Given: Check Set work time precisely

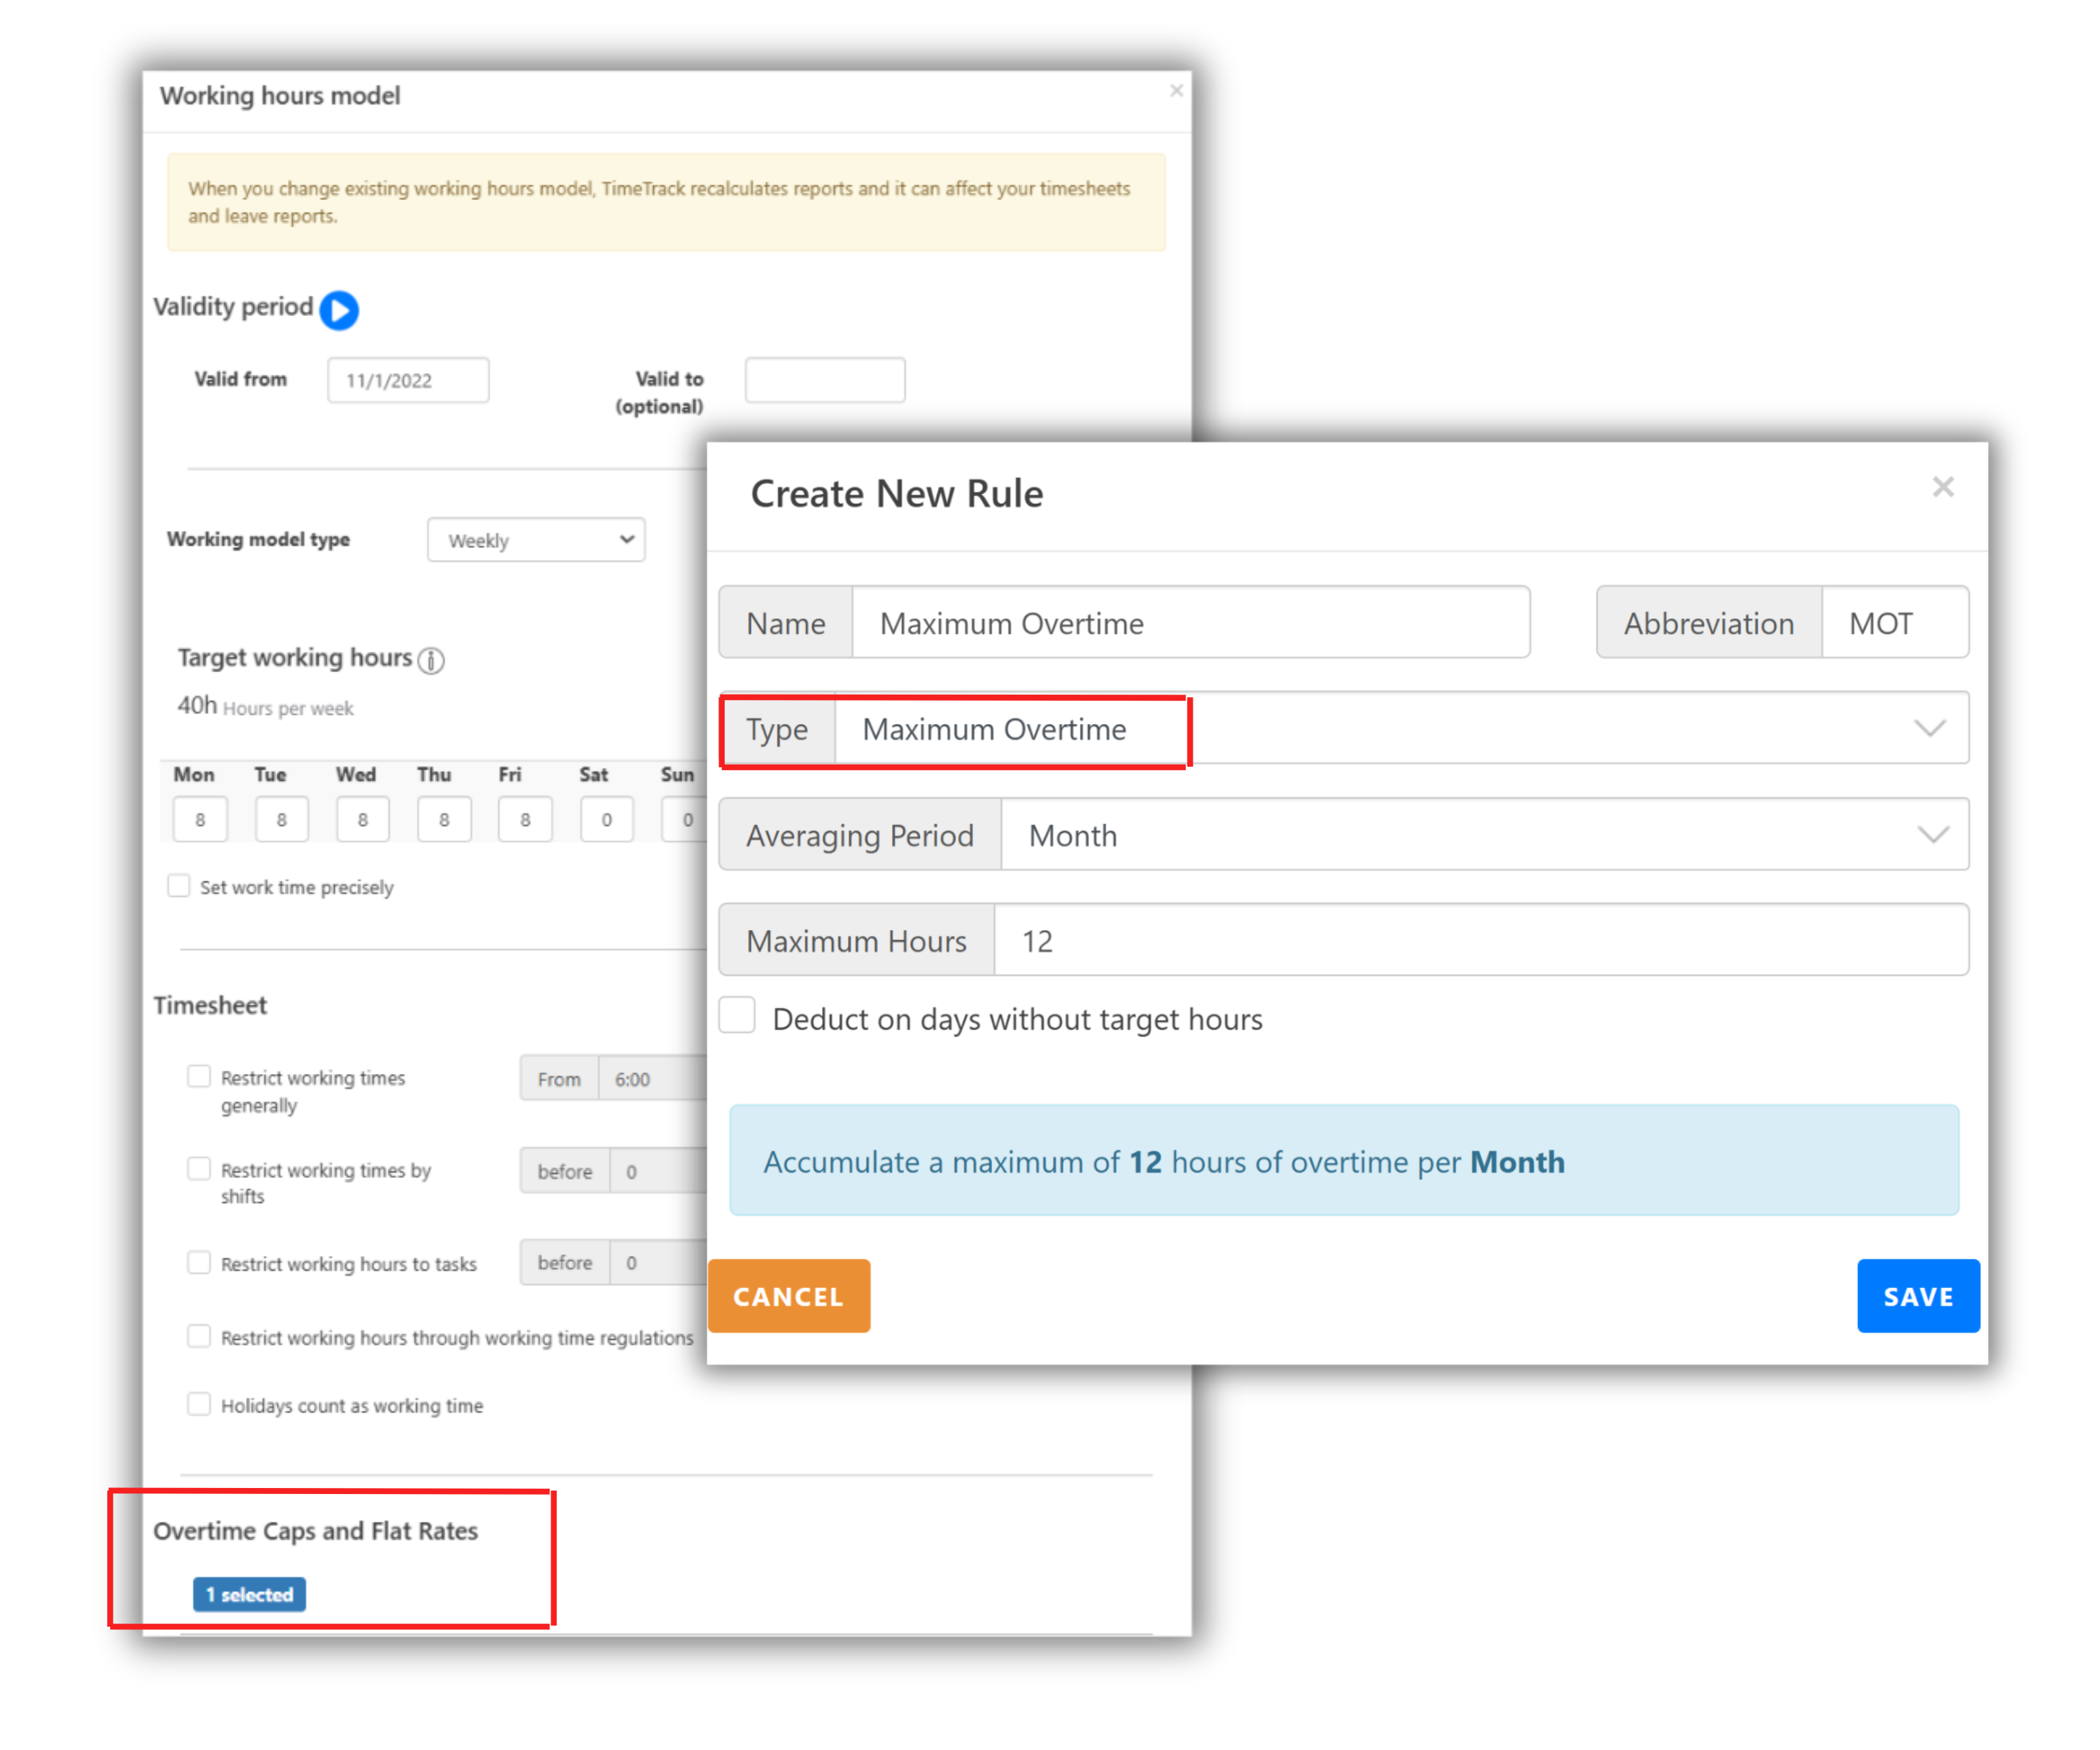Looking at the screenshot, I should (x=179, y=886).
